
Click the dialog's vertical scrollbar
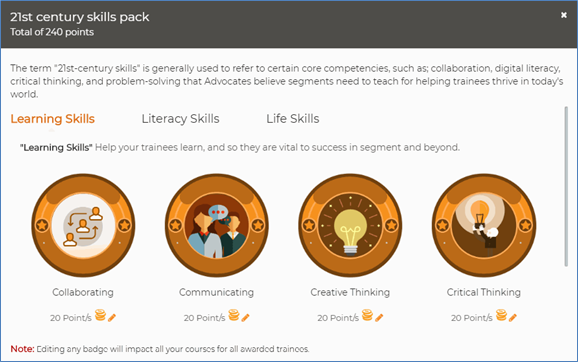pos(566,186)
